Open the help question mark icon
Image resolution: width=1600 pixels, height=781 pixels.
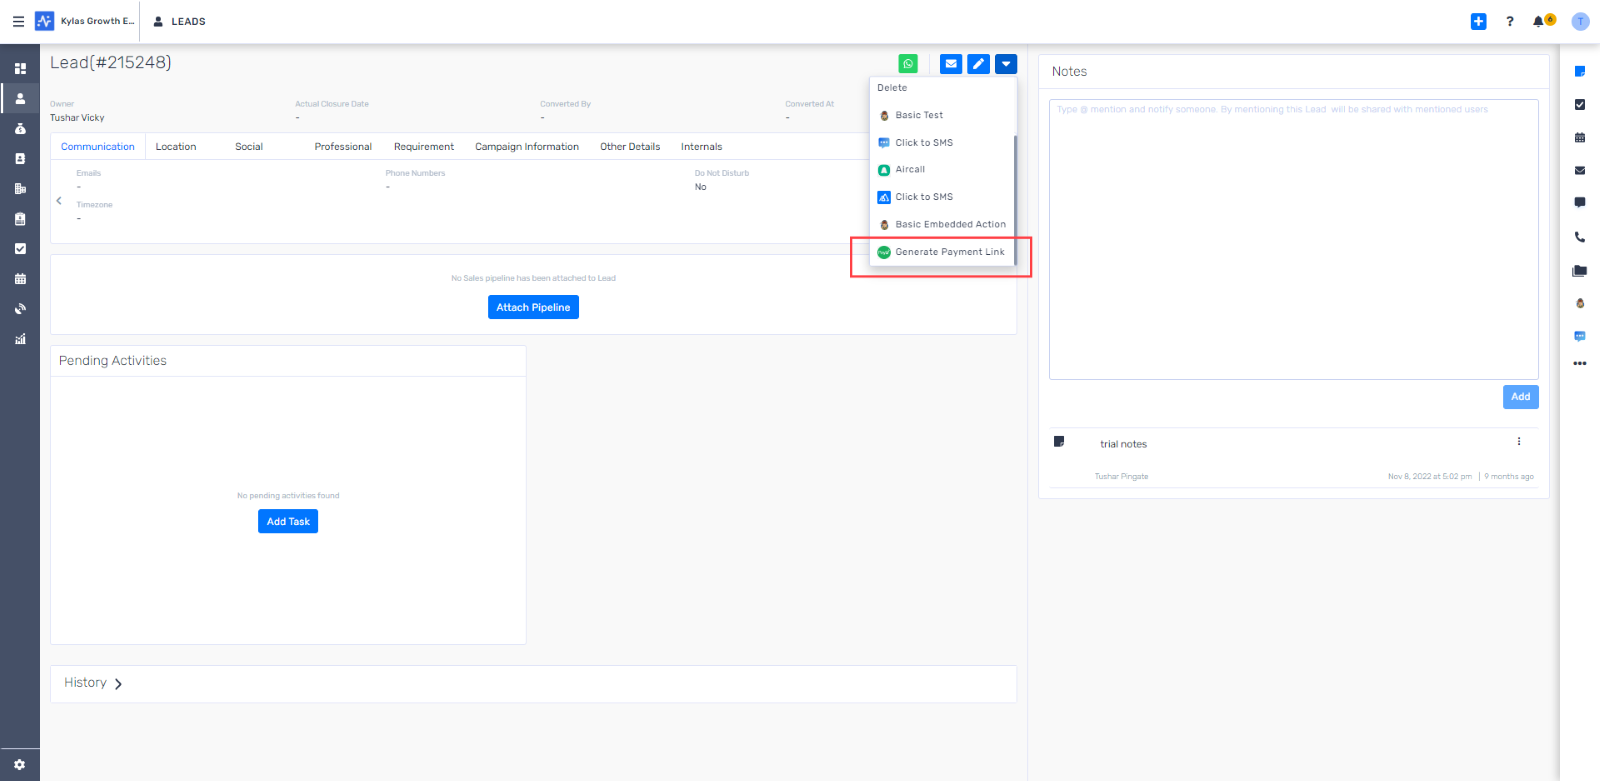[1510, 21]
